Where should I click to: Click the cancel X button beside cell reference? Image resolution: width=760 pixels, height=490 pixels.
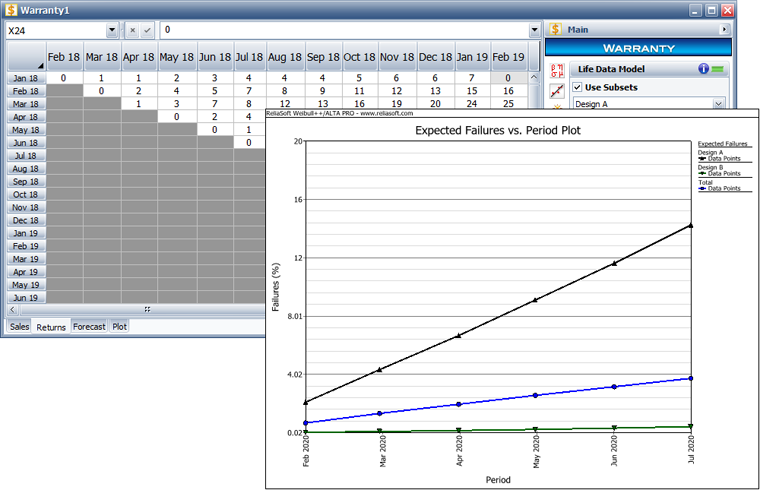[132, 31]
